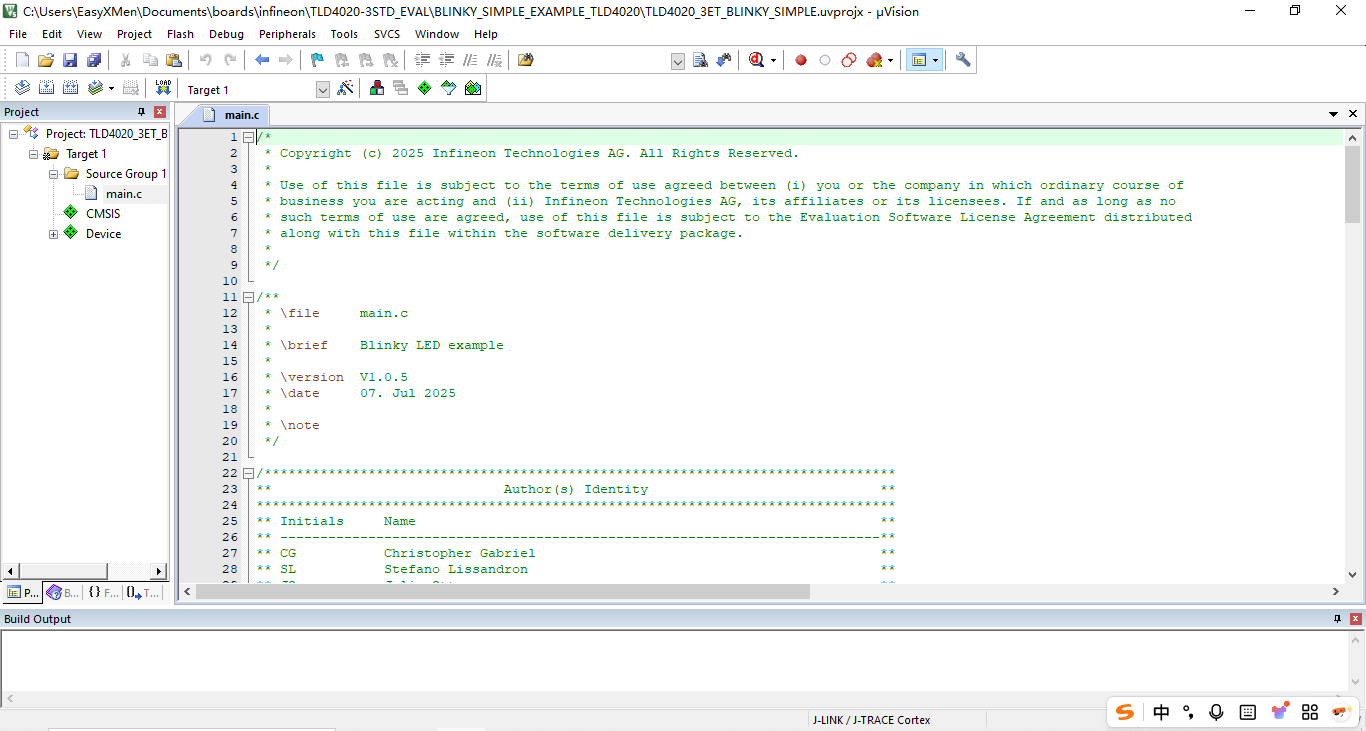The height and width of the screenshot is (731, 1366).
Task: Collapse the comment block at line 1
Action: (x=249, y=137)
